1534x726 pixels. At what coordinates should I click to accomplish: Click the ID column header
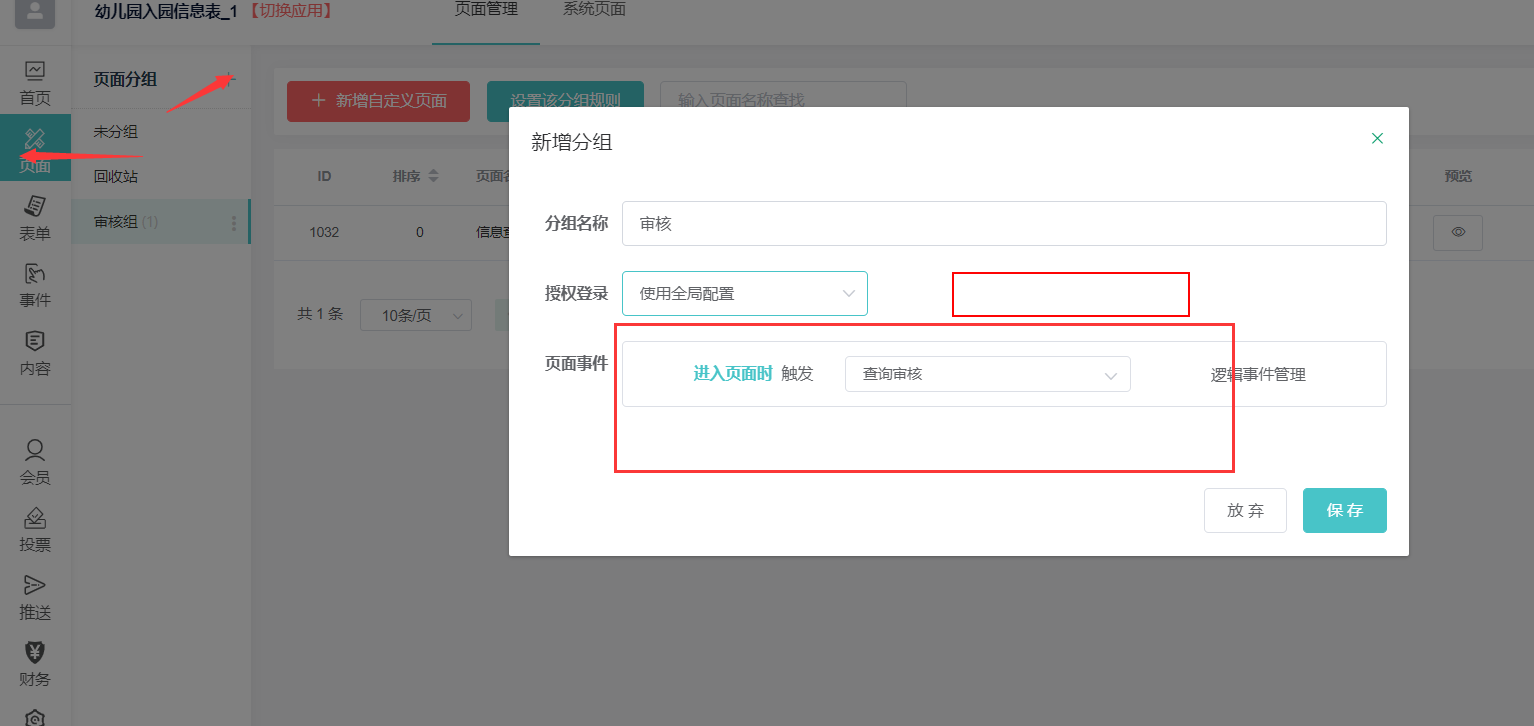[x=324, y=176]
